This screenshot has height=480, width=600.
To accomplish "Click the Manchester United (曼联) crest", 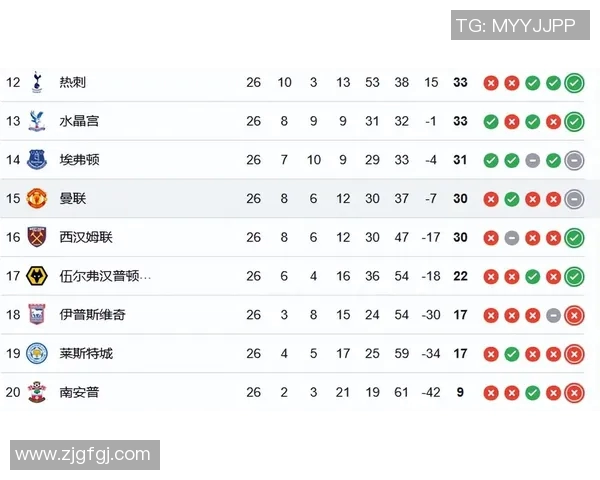I will (x=37, y=198).
